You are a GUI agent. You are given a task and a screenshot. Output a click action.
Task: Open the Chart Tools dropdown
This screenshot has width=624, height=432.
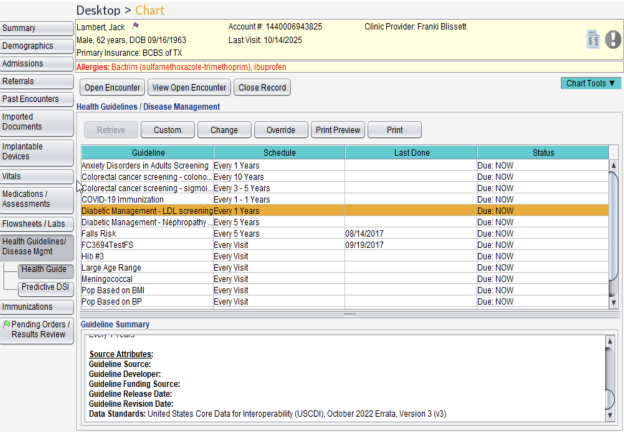[x=590, y=83]
